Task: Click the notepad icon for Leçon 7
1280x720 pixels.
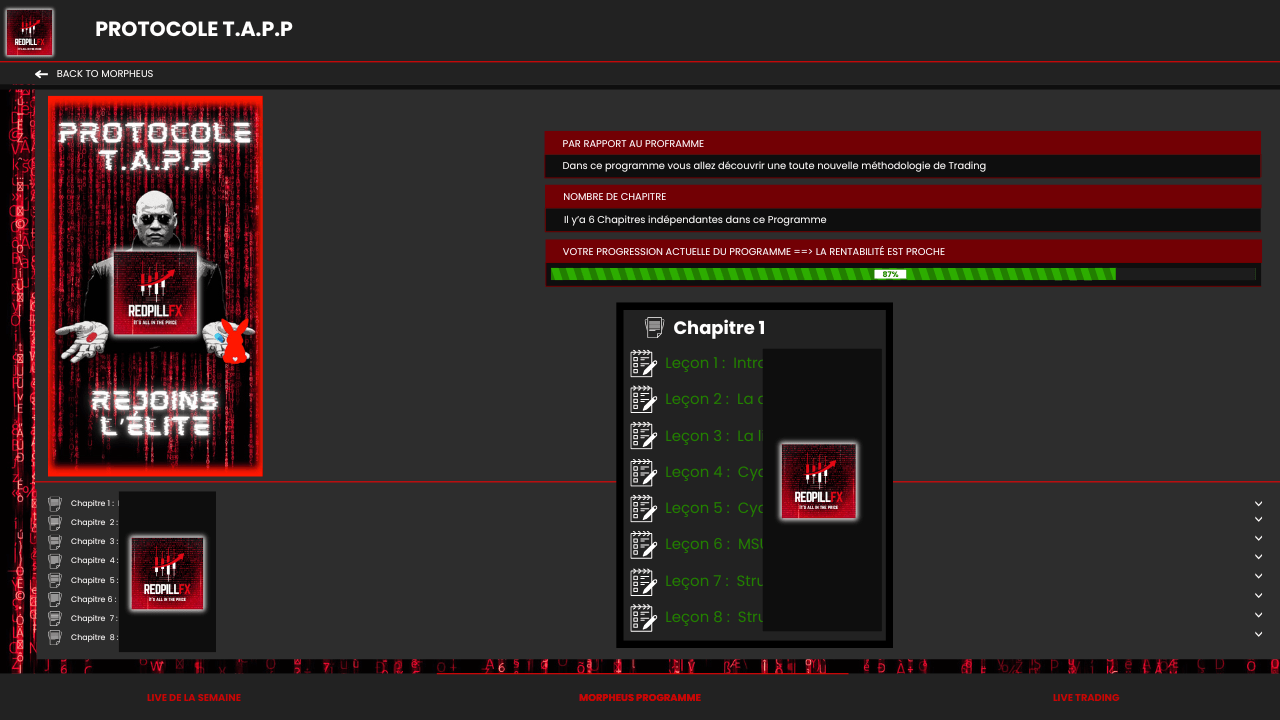Action: pos(643,581)
